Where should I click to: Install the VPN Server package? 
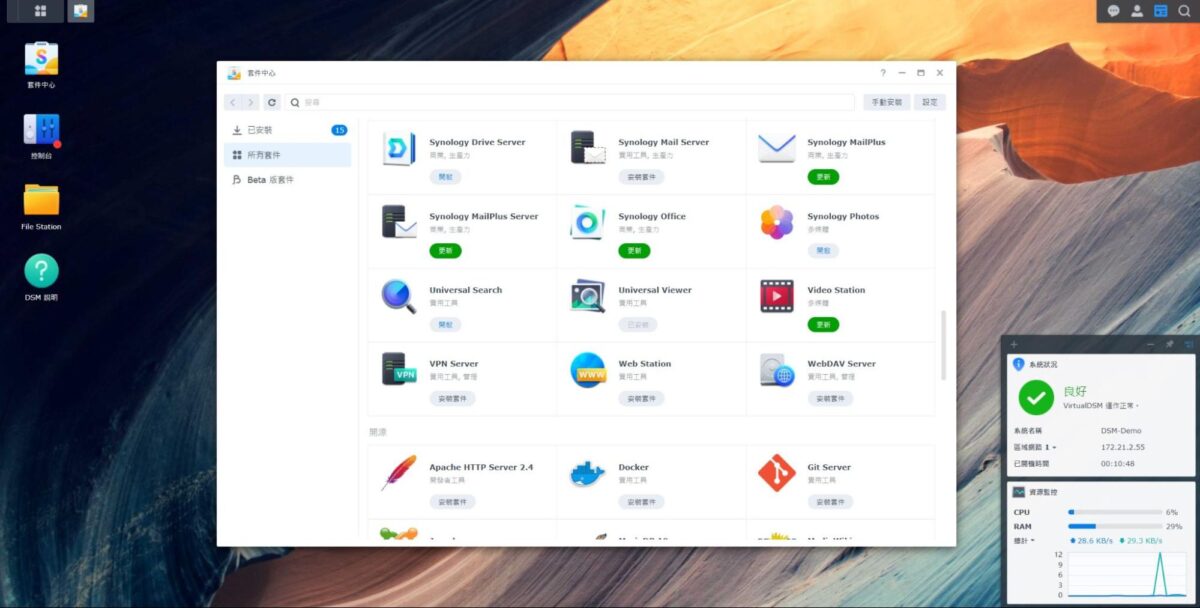coord(452,399)
